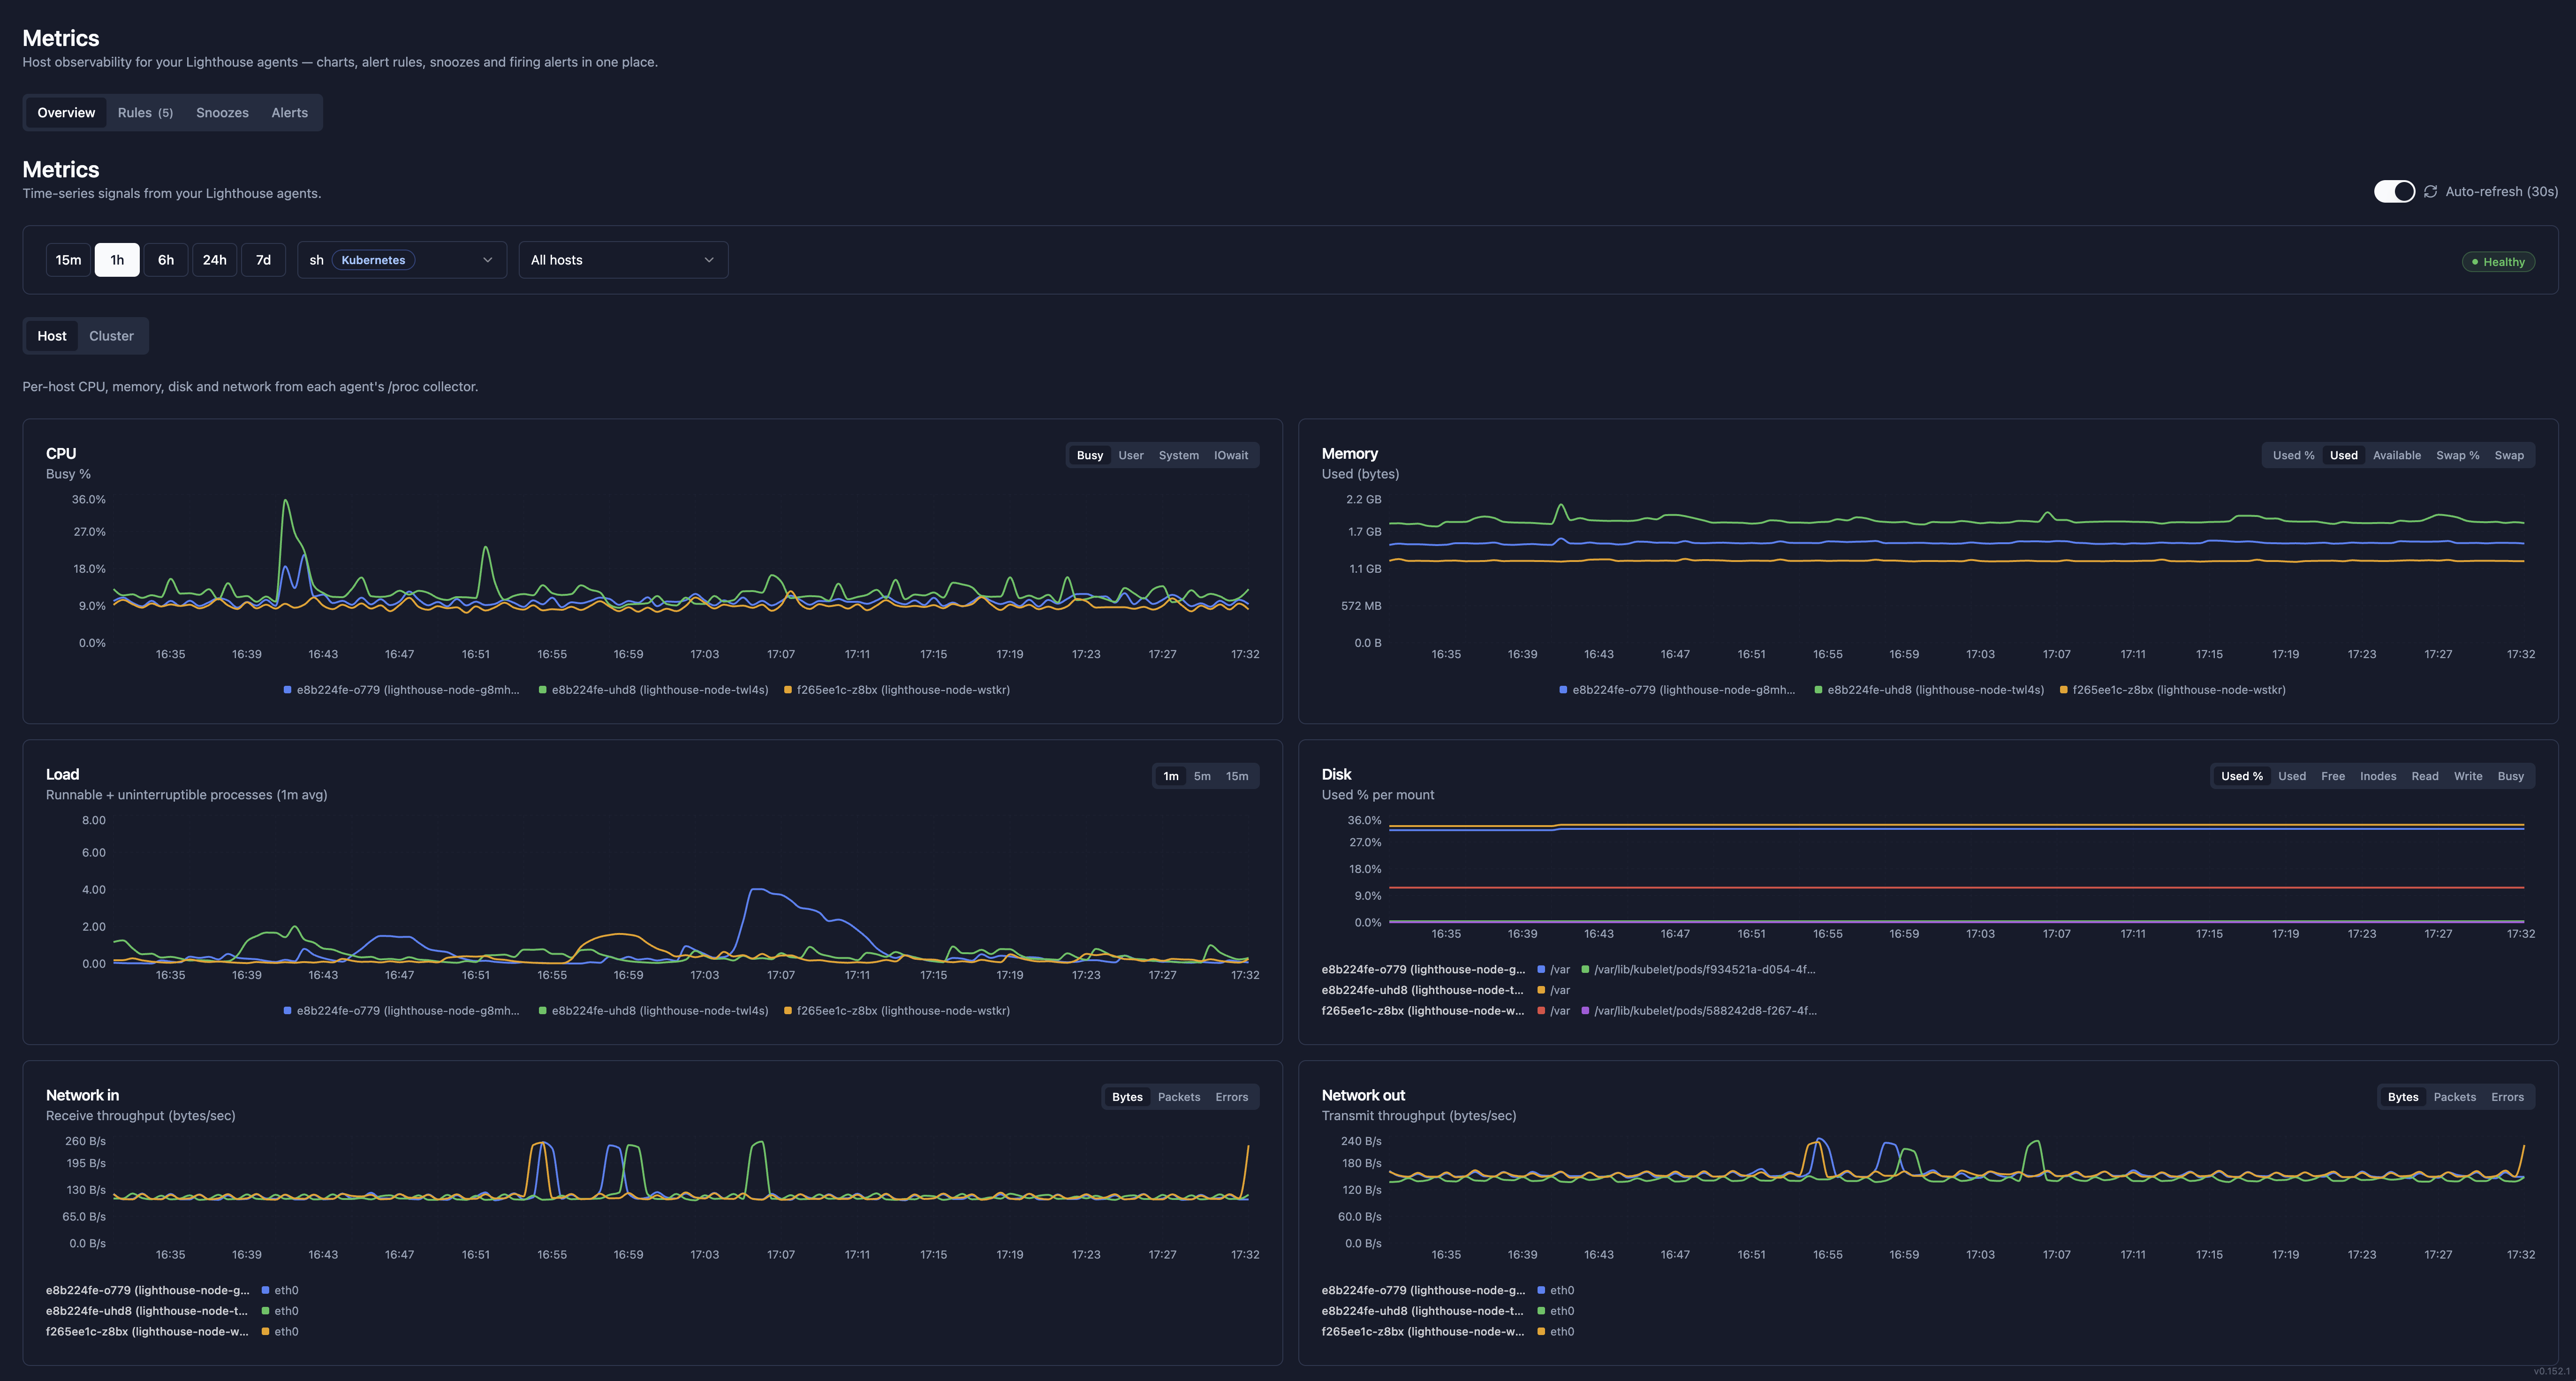
Task: Click blue eth0 swatch in Network in legend
Action: tap(265, 1290)
